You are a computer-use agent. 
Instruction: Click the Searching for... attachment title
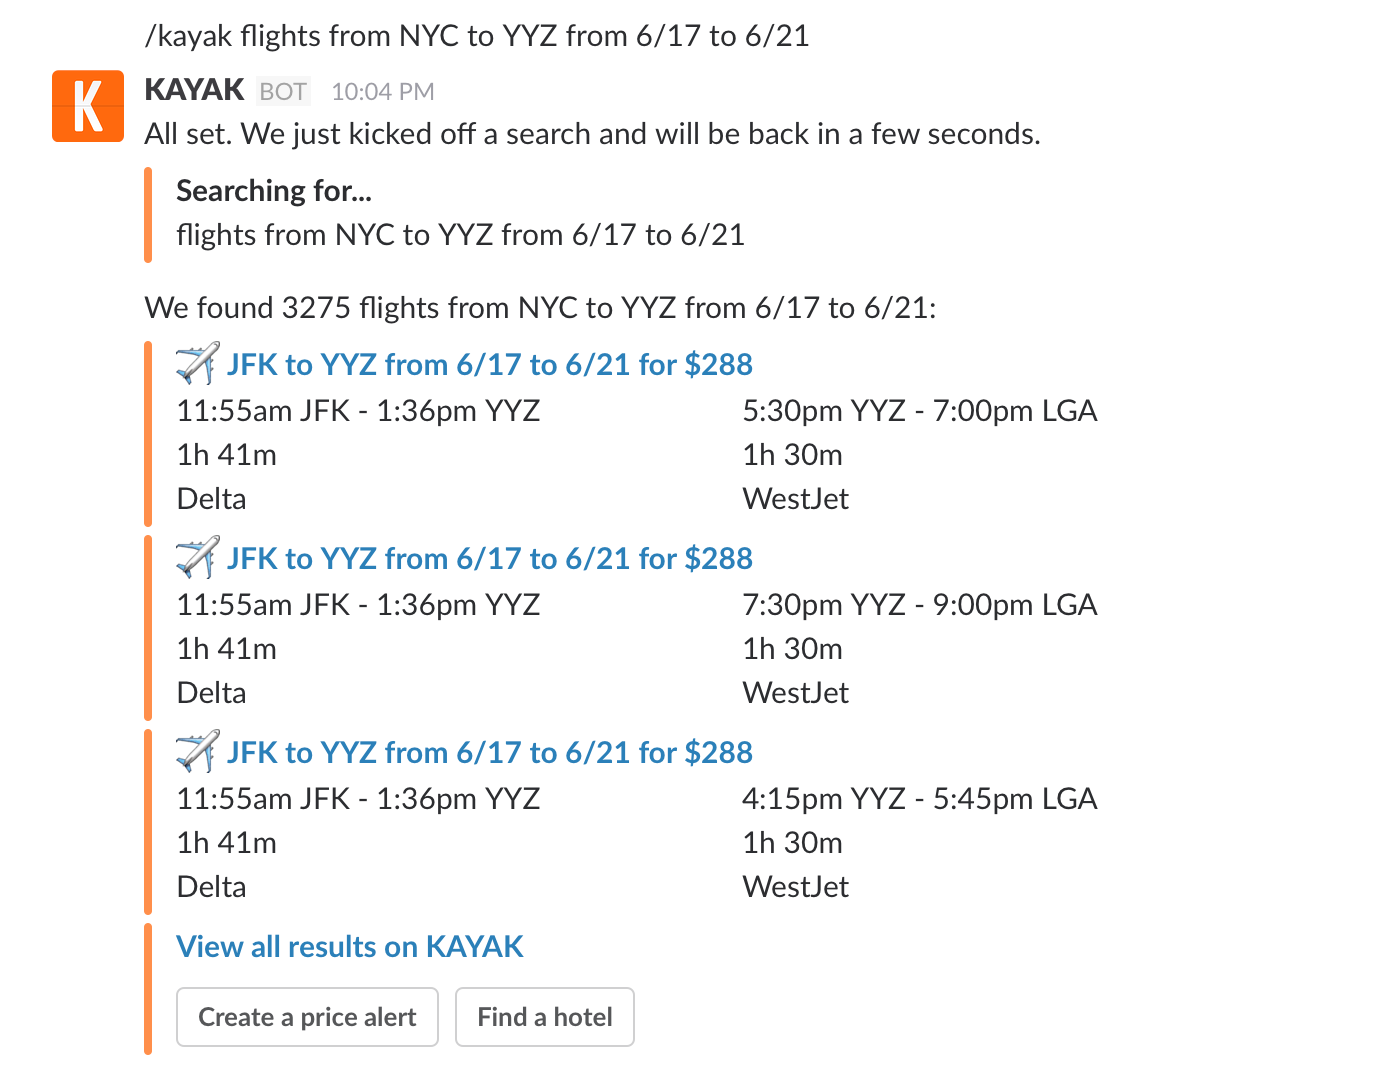273,190
